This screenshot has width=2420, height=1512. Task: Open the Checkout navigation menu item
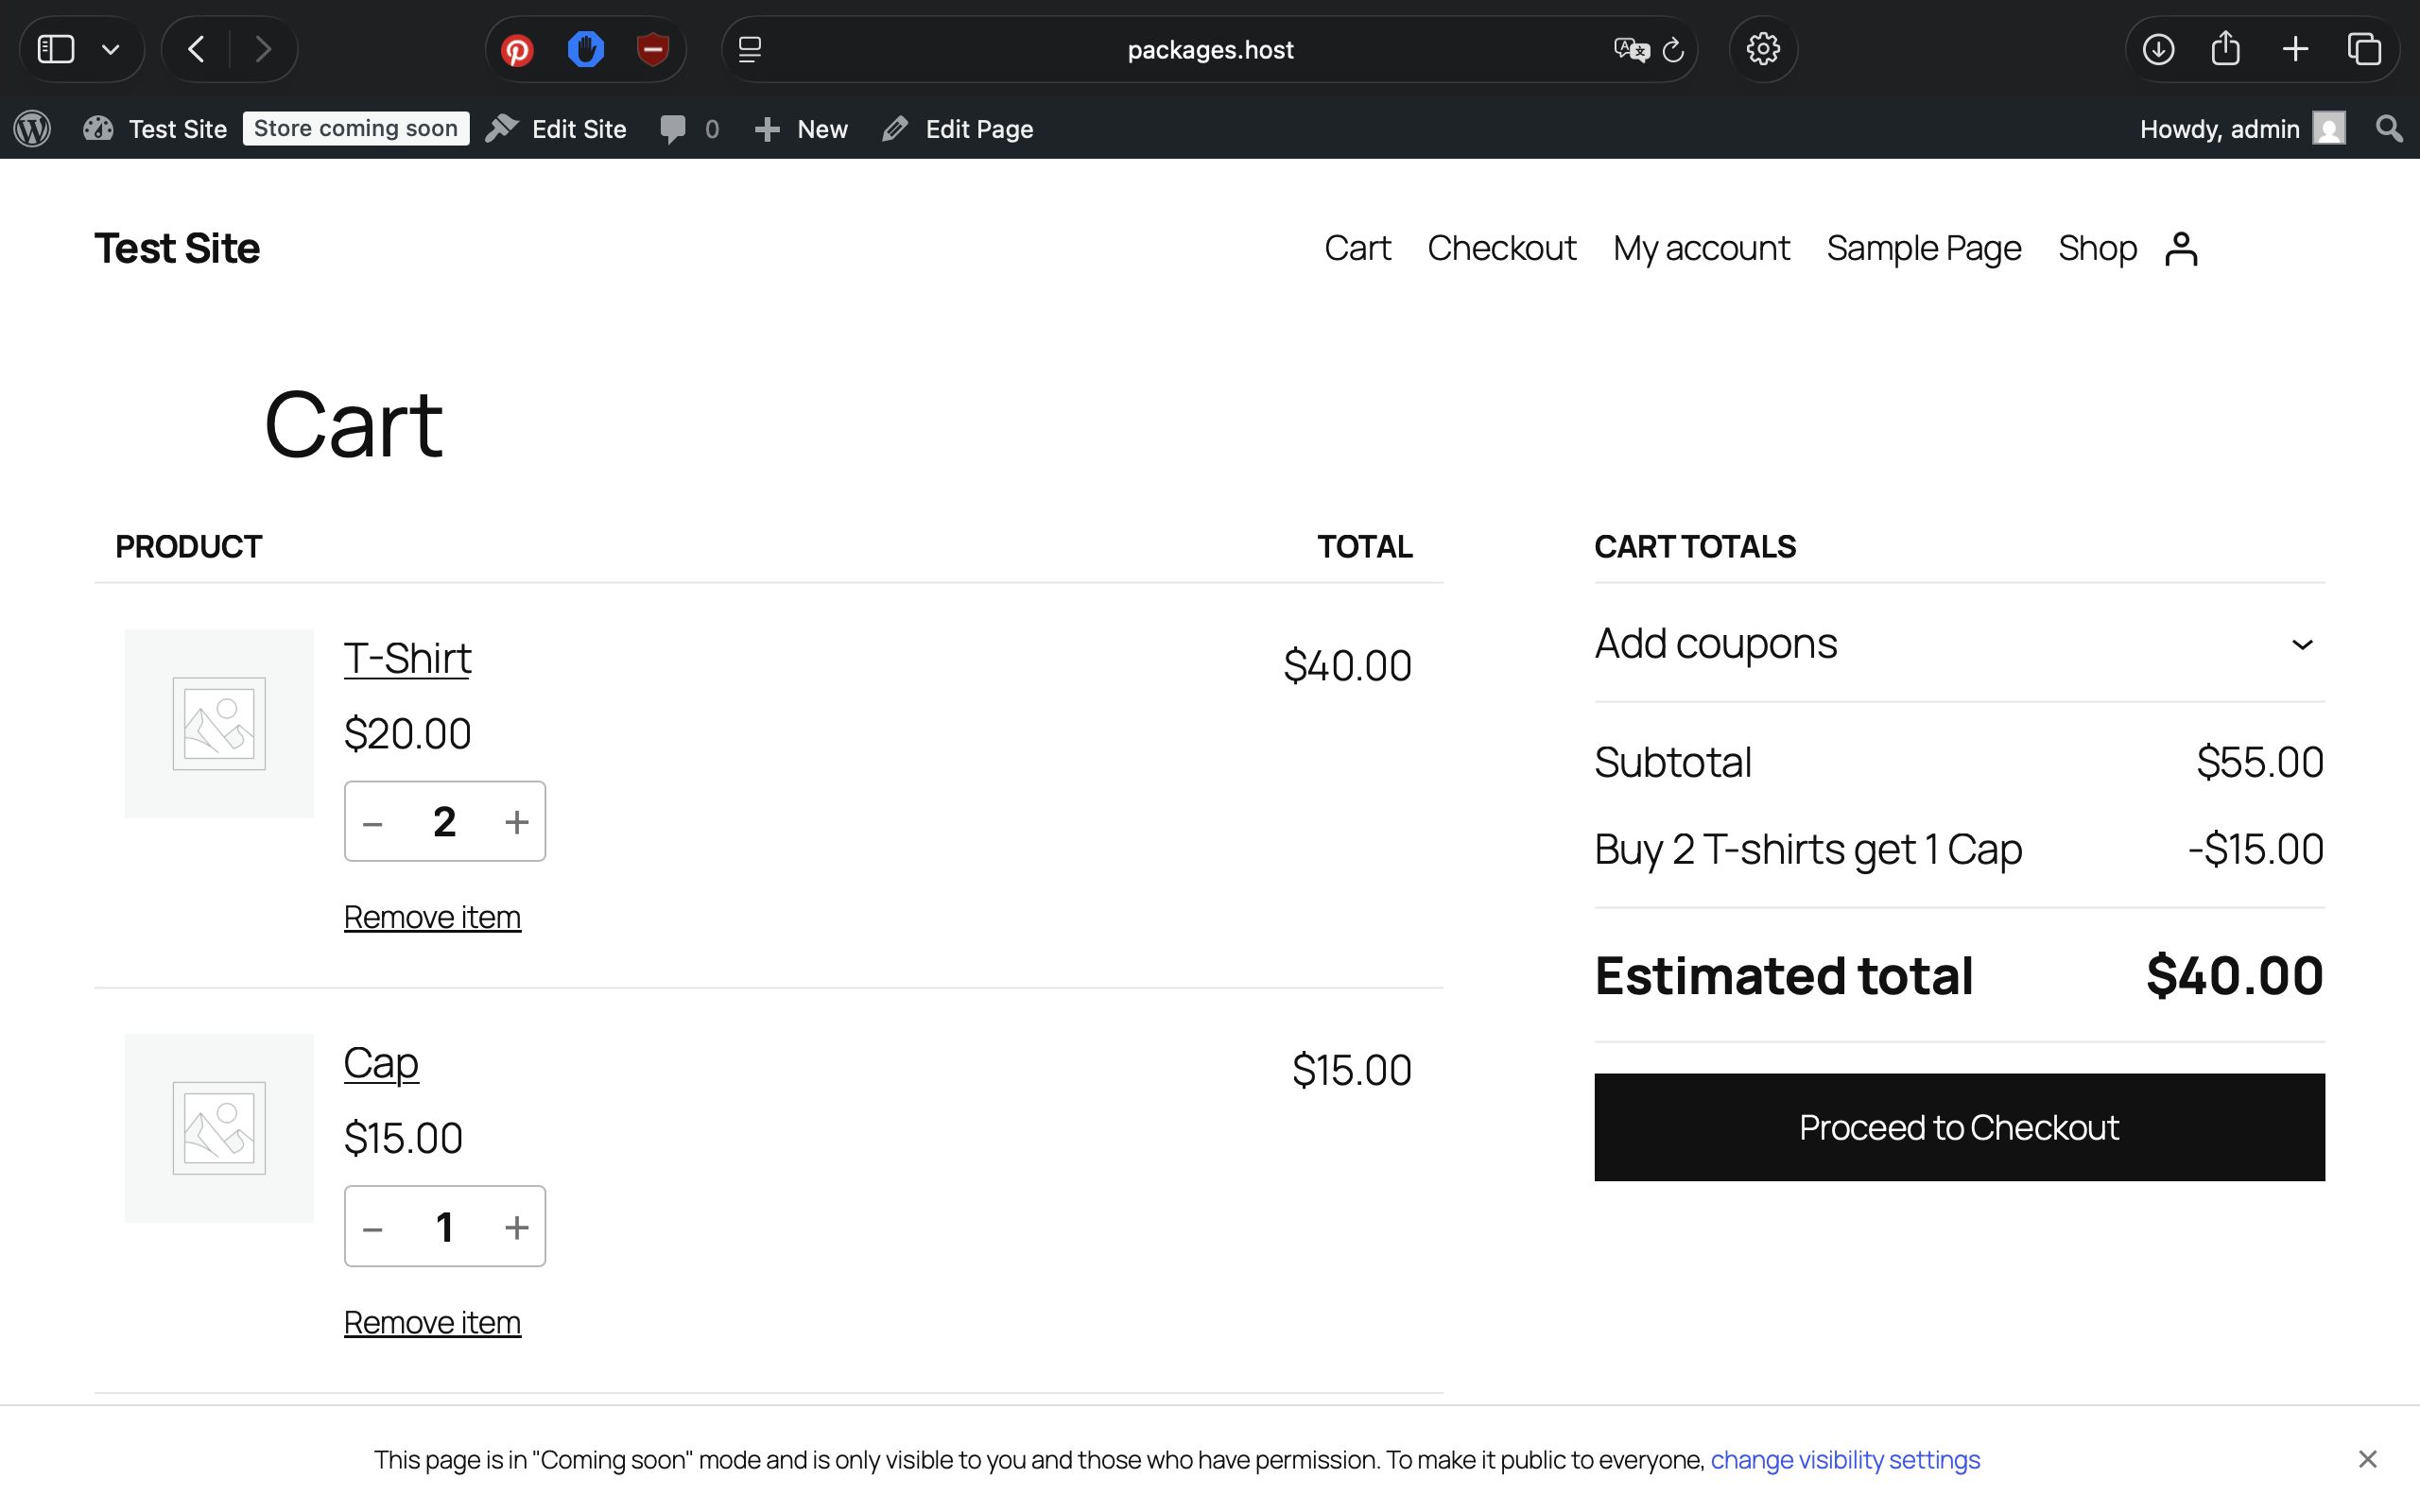[1501, 248]
